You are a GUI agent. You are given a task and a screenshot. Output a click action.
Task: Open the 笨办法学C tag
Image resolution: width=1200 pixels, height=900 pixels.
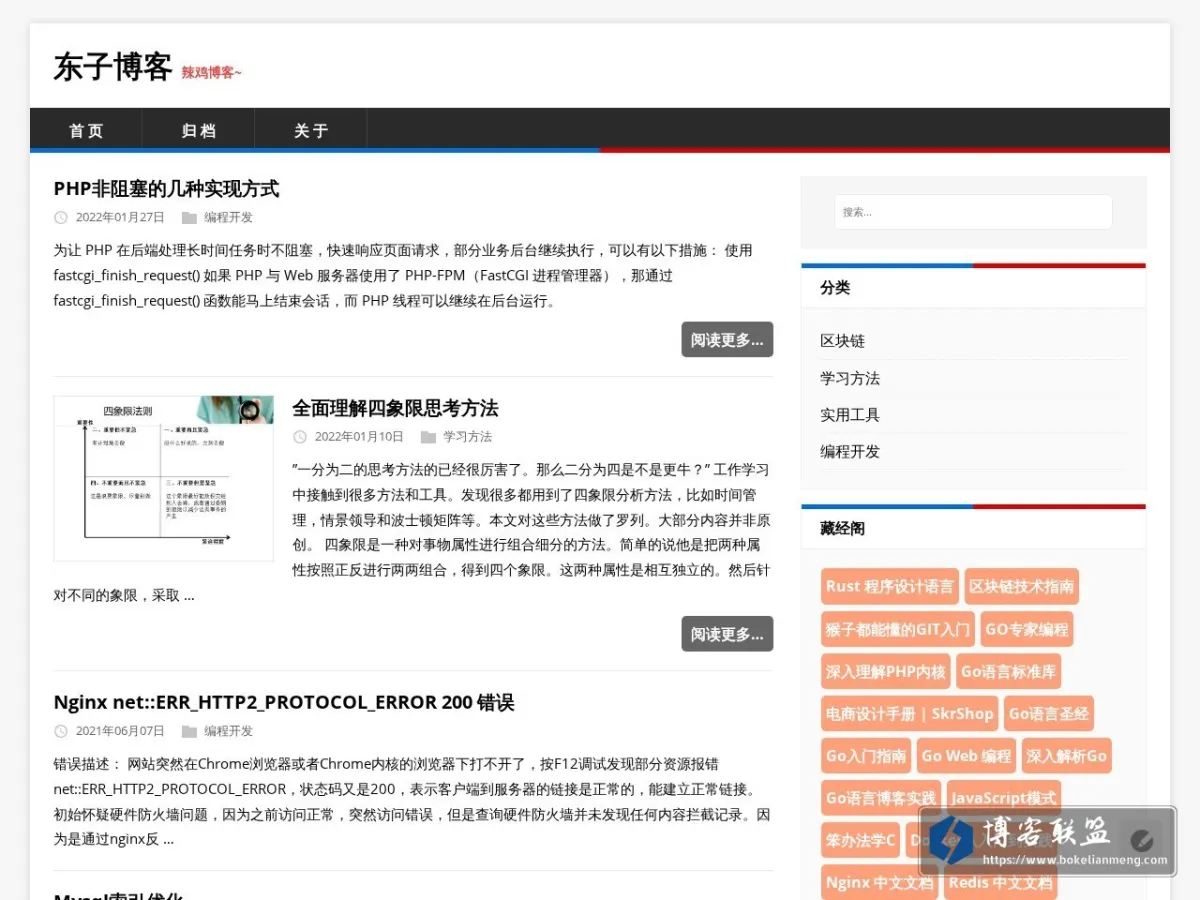click(x=860, y=840)
